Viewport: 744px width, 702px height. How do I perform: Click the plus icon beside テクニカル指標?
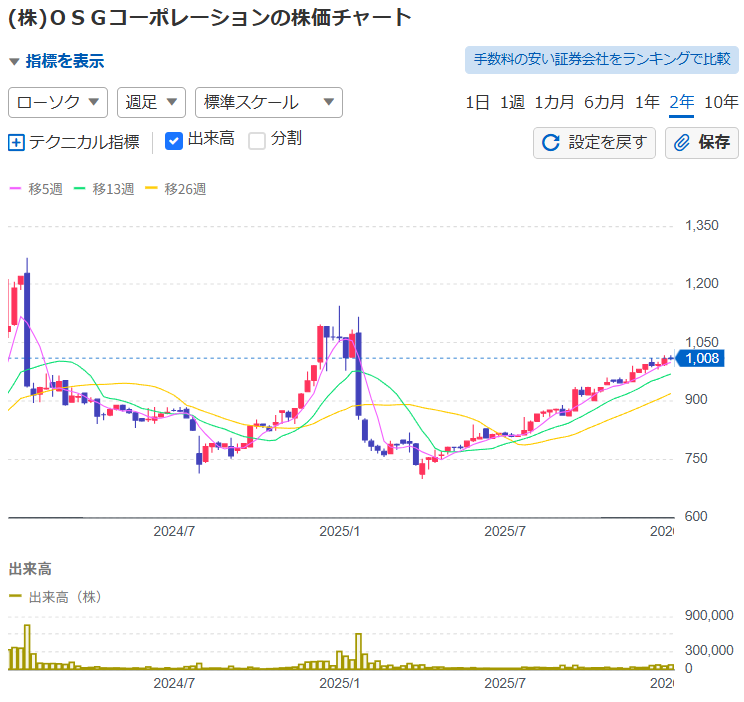point(16,142)
